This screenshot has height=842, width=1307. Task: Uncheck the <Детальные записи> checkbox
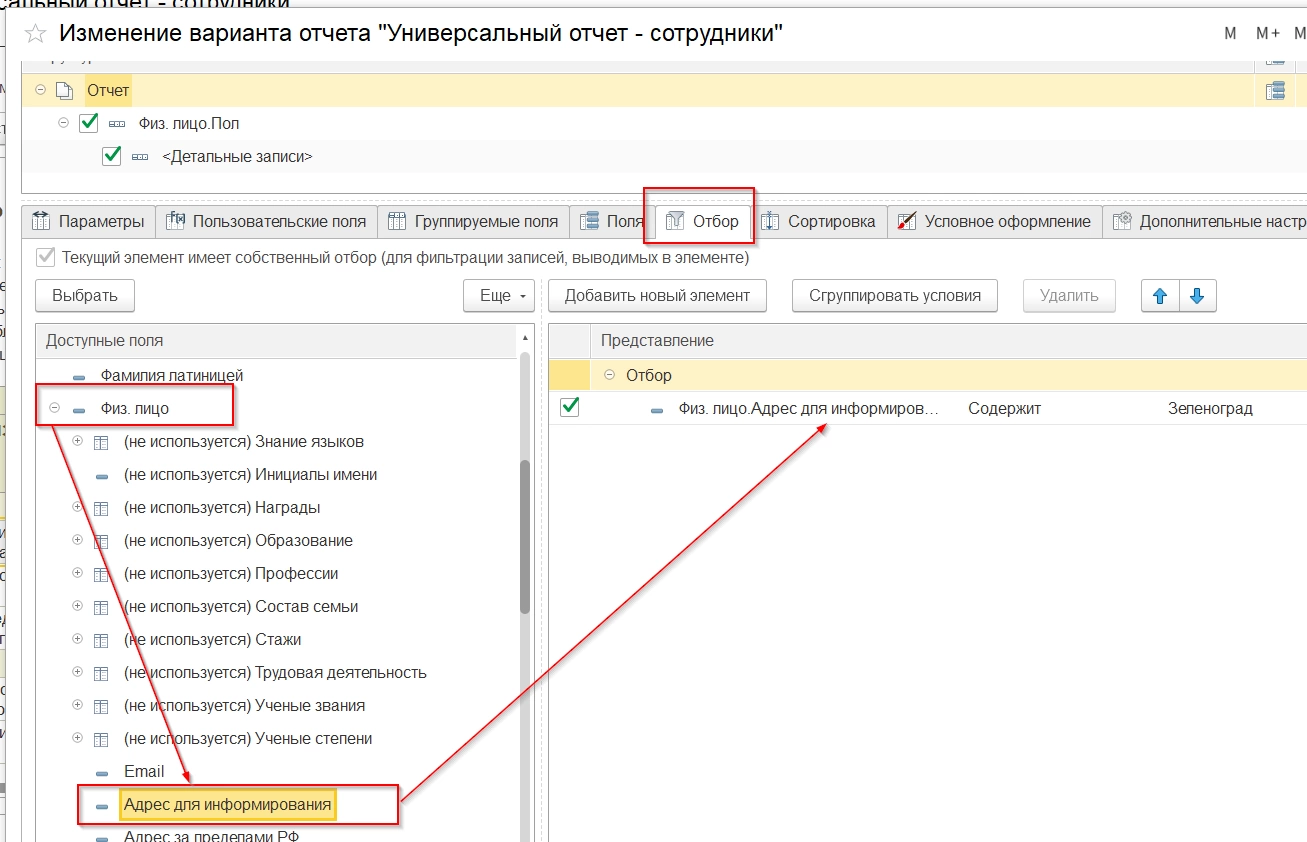coord(112,156)
